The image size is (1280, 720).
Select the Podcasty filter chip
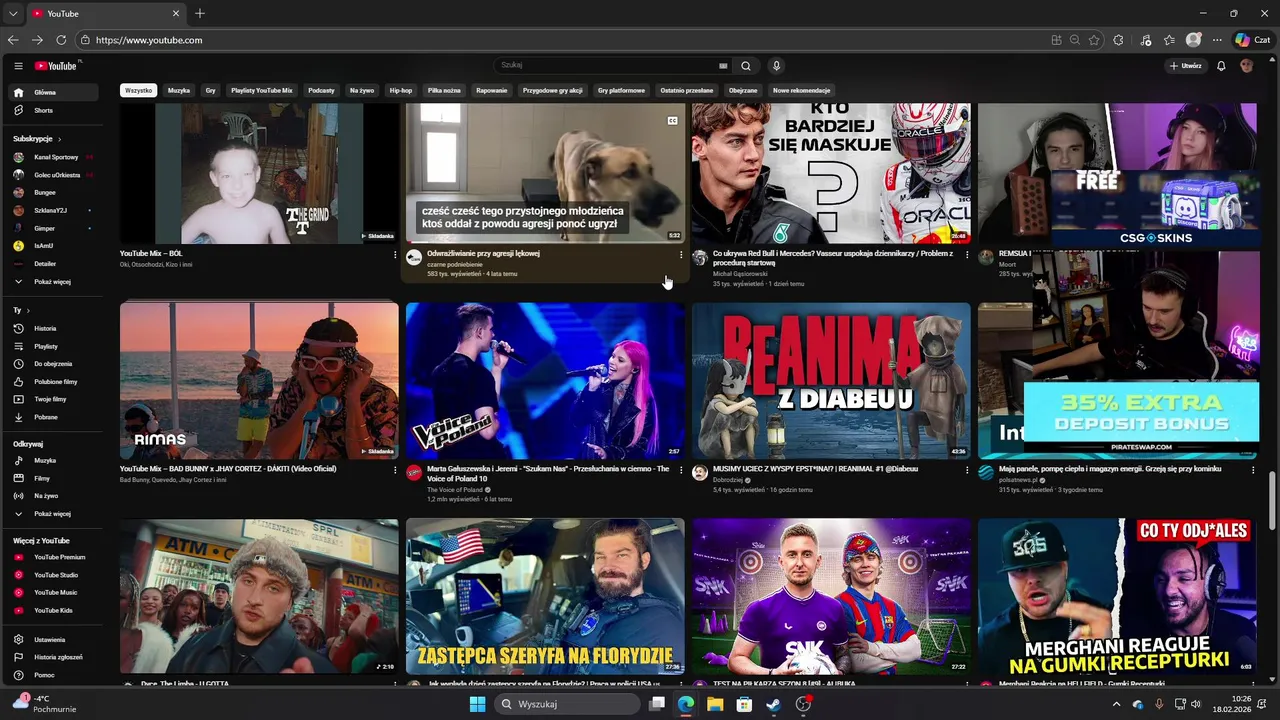[x=321, y=90]
